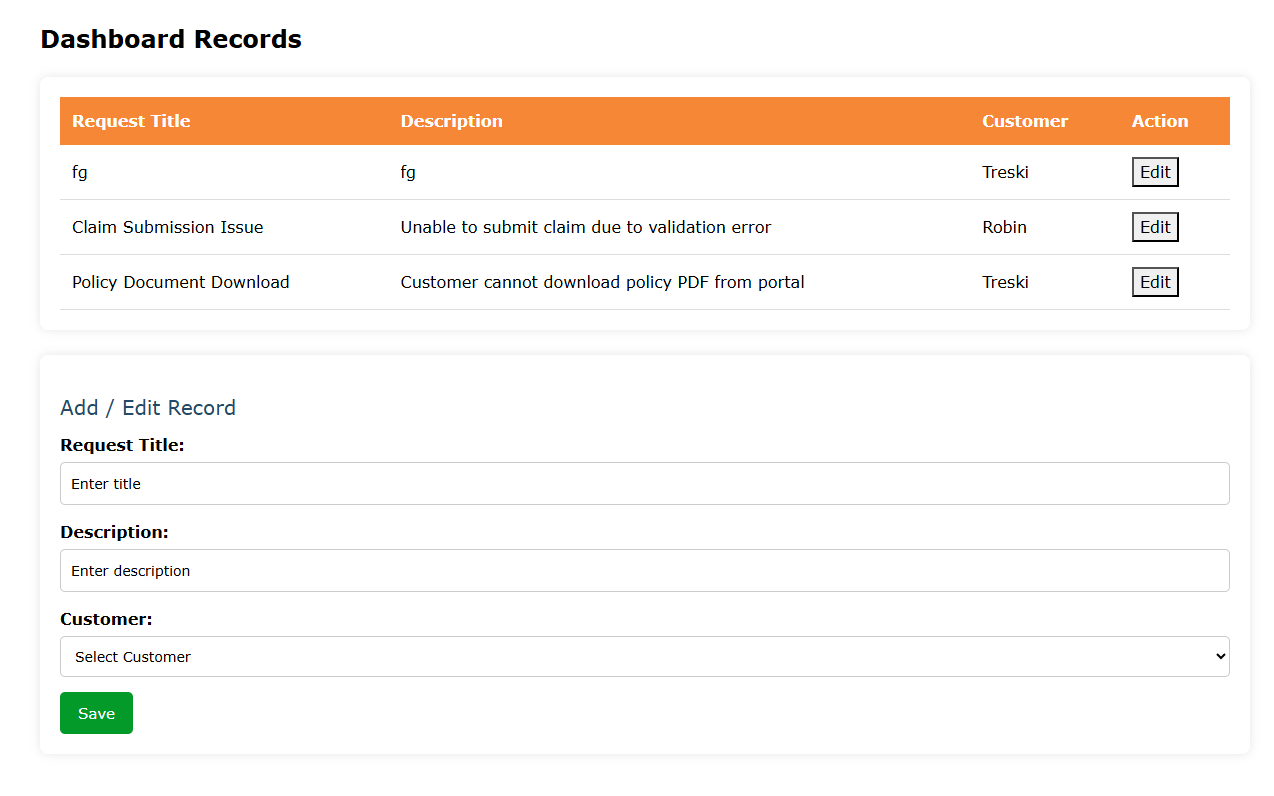
Task: Edit the Claim Submission Issue record
Action: 1155,227
